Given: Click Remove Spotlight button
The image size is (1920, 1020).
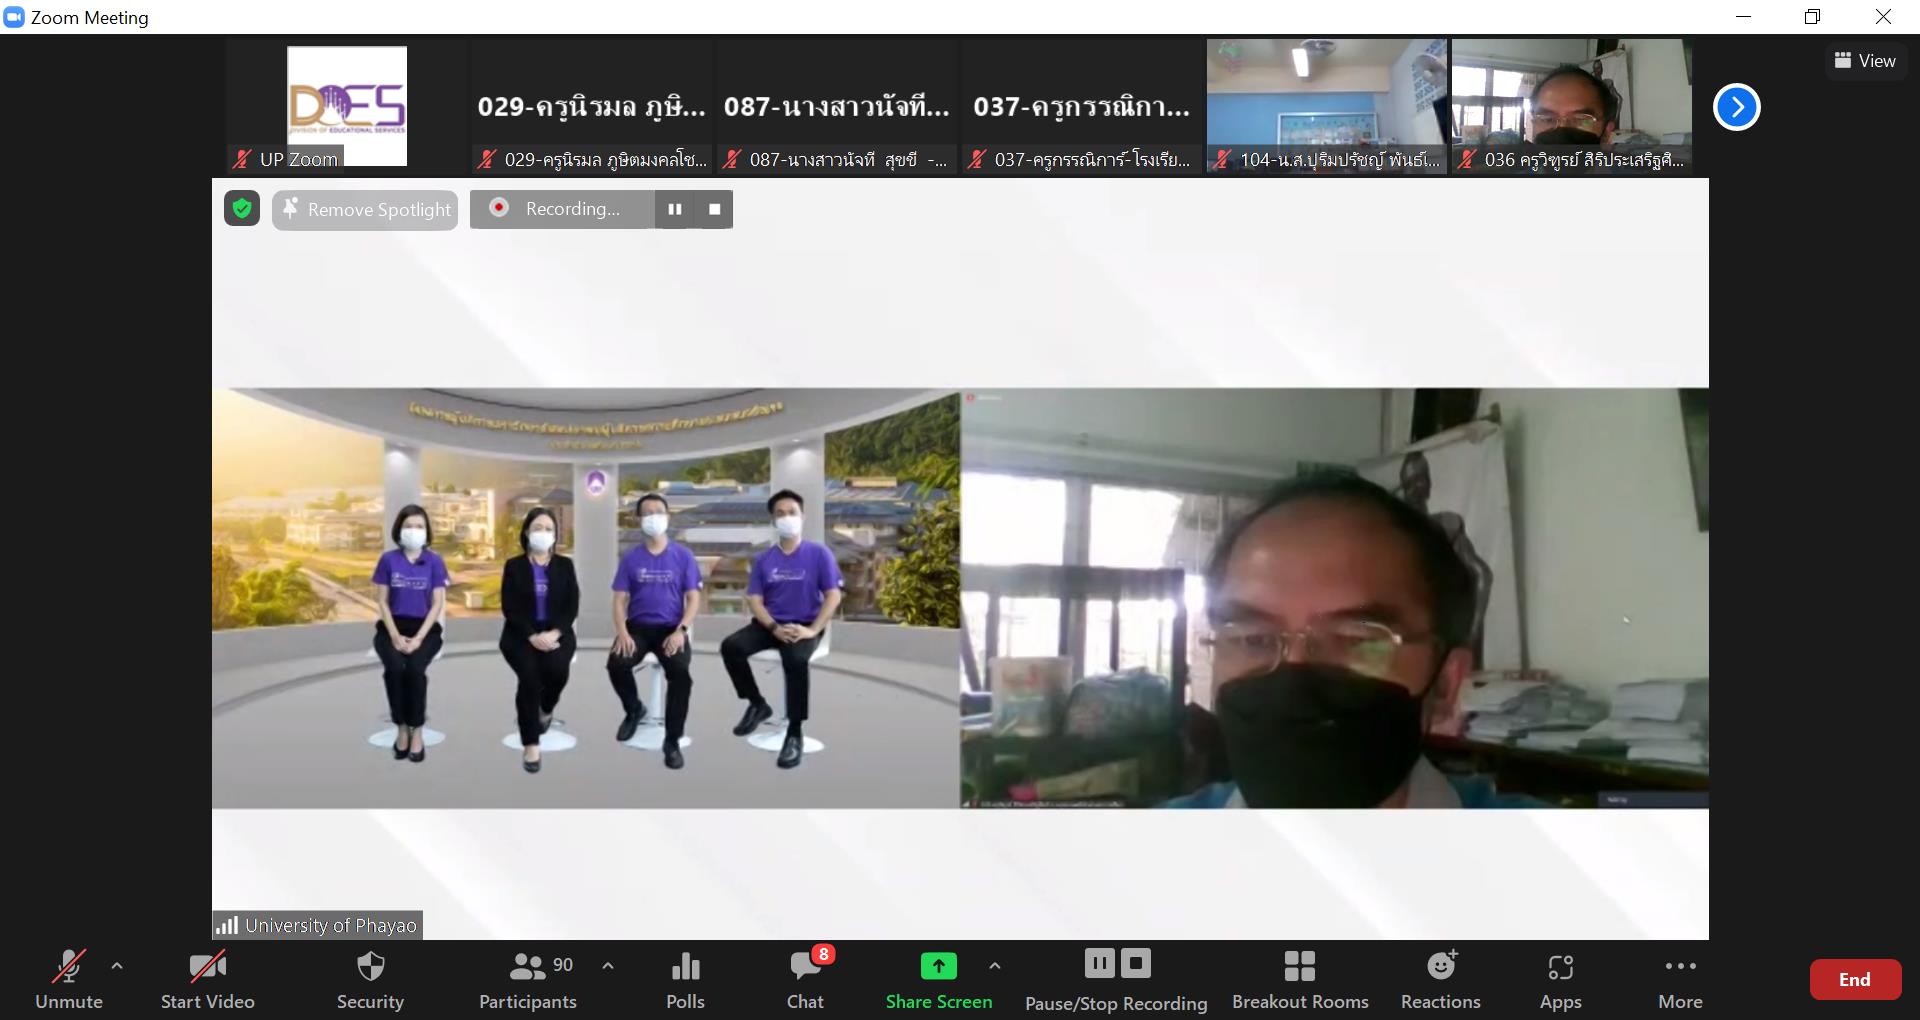Looking at the screenshot, I should [x=366, y=210].
